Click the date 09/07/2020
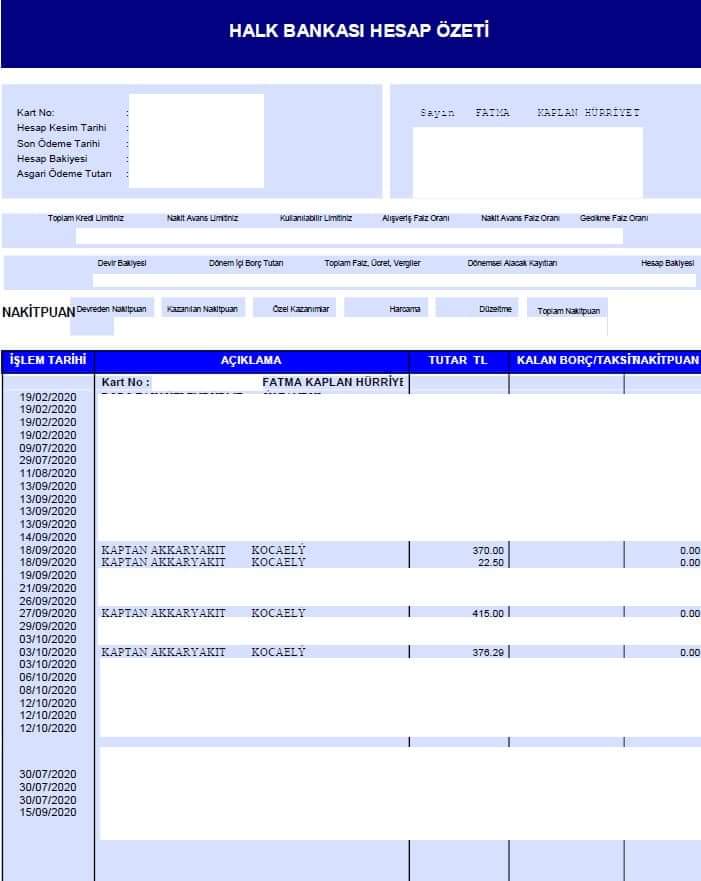This screenshot has height=881, width=701. [x=48, y=448]
